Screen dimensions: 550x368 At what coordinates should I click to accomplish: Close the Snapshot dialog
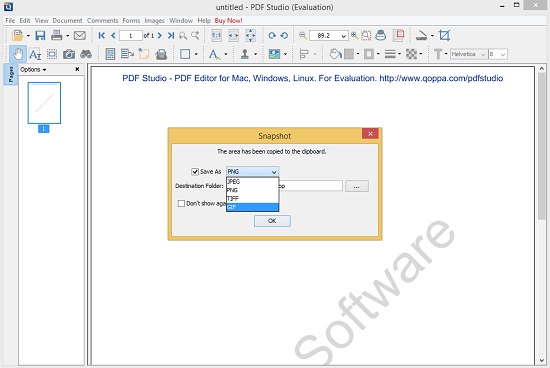coord(370,134)
